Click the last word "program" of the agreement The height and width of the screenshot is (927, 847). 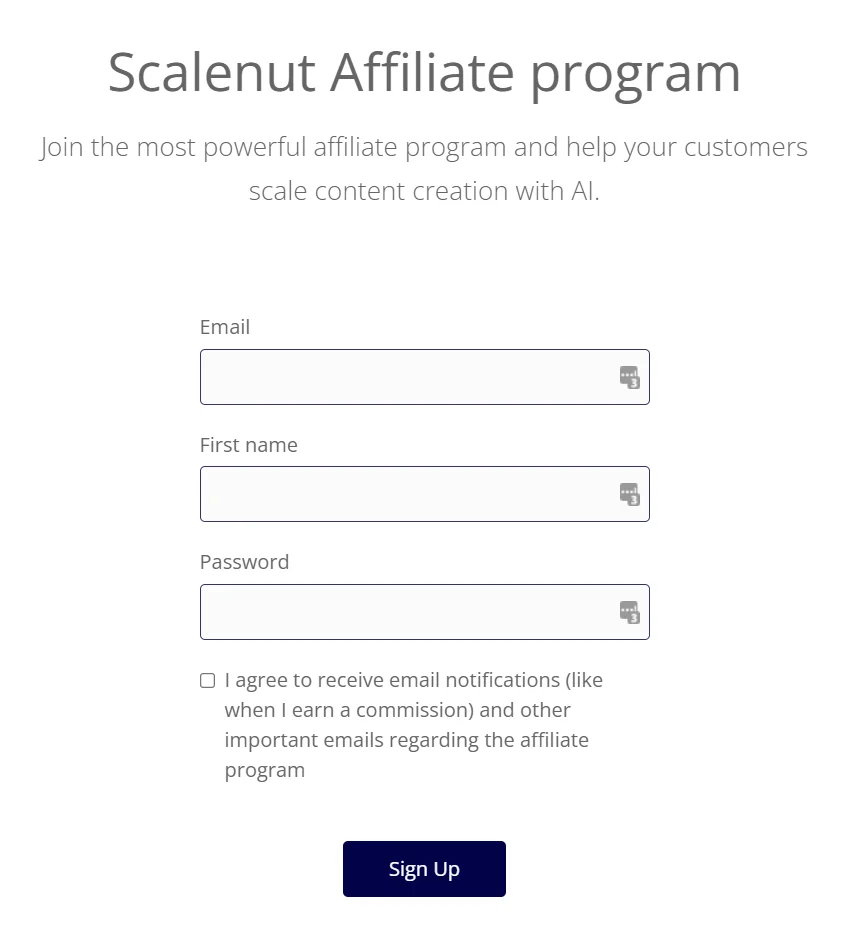[x=264, y=770]
